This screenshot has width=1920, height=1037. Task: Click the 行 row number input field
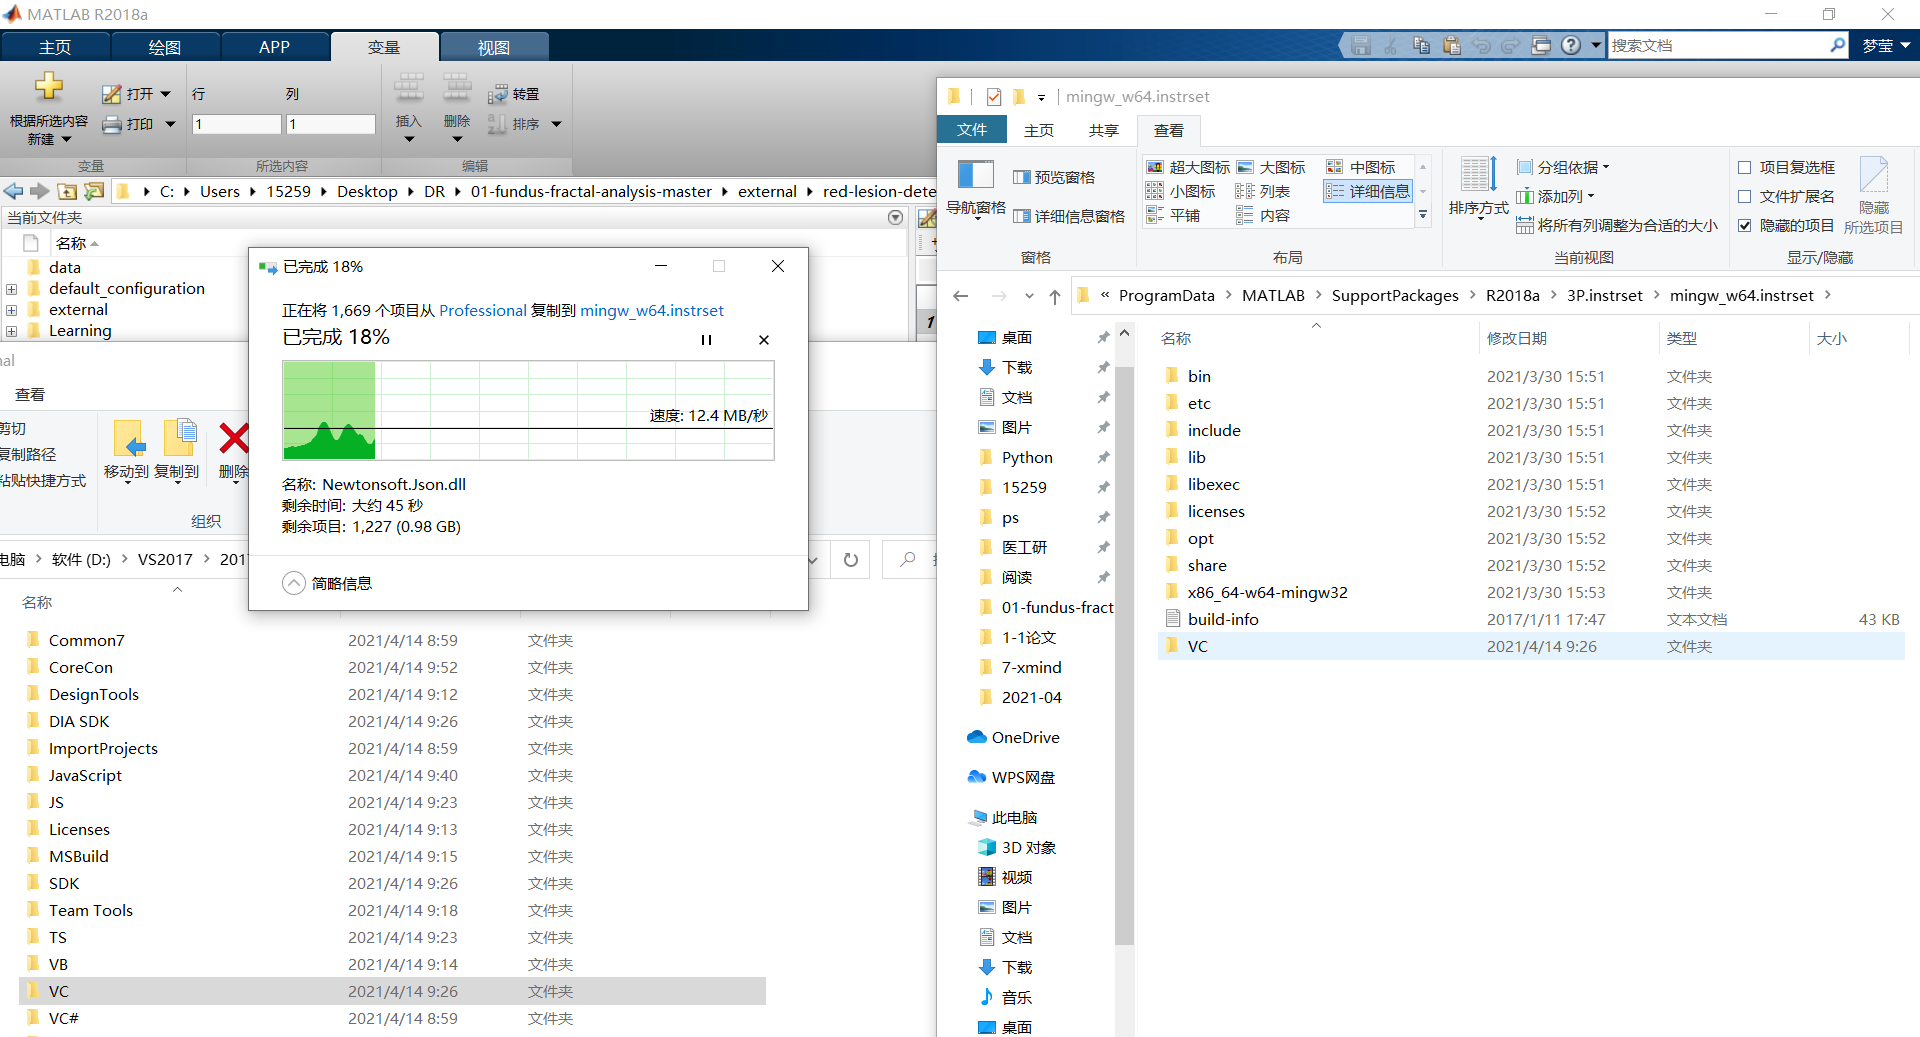pyautogui.click(x=237, y=124)
